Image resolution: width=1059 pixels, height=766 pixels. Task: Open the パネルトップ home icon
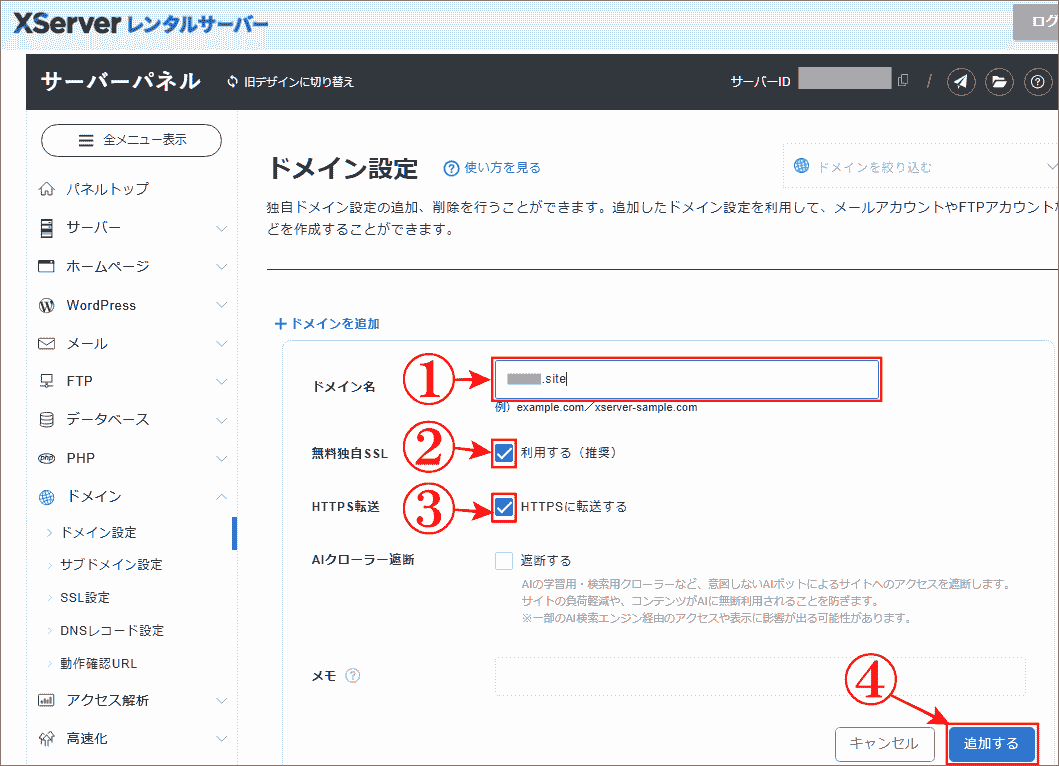tap(48, 187)
